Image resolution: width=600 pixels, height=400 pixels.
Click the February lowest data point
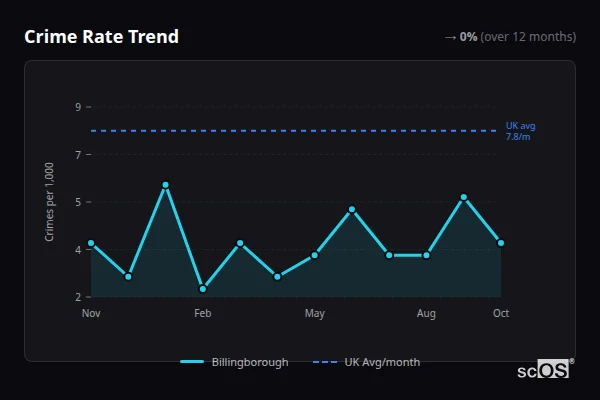click(x=203, y=289)
